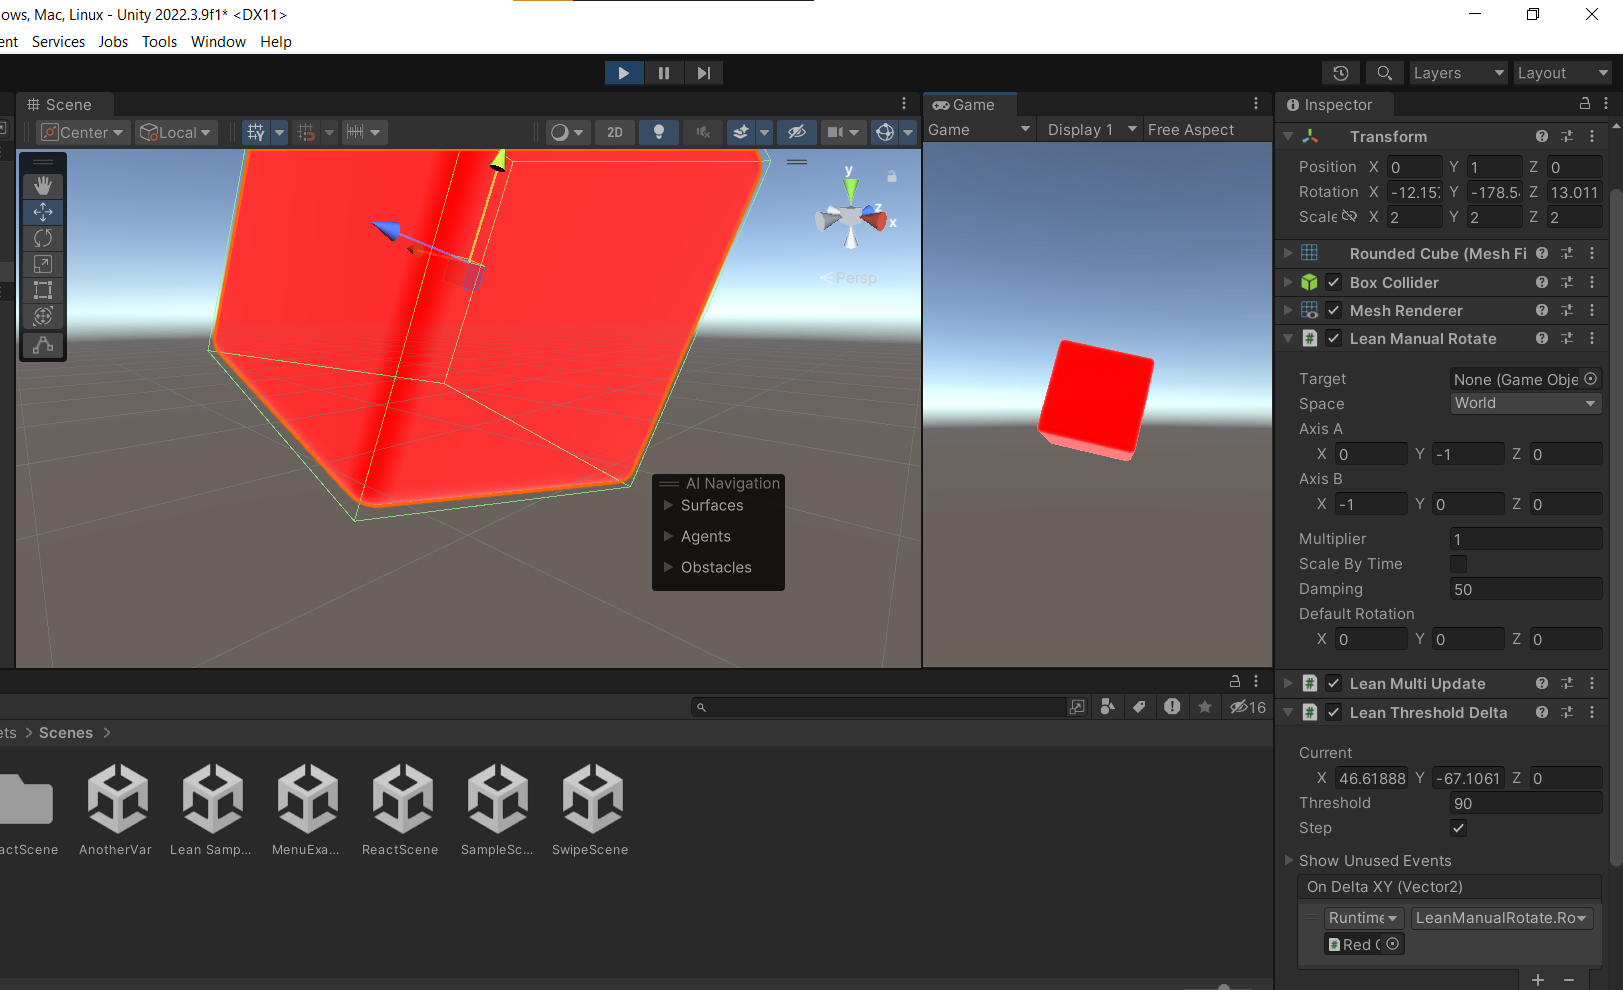This screenshot has width=1623, height=990.
Task: Select the Scale tool
Action: (x=42, y=264)
